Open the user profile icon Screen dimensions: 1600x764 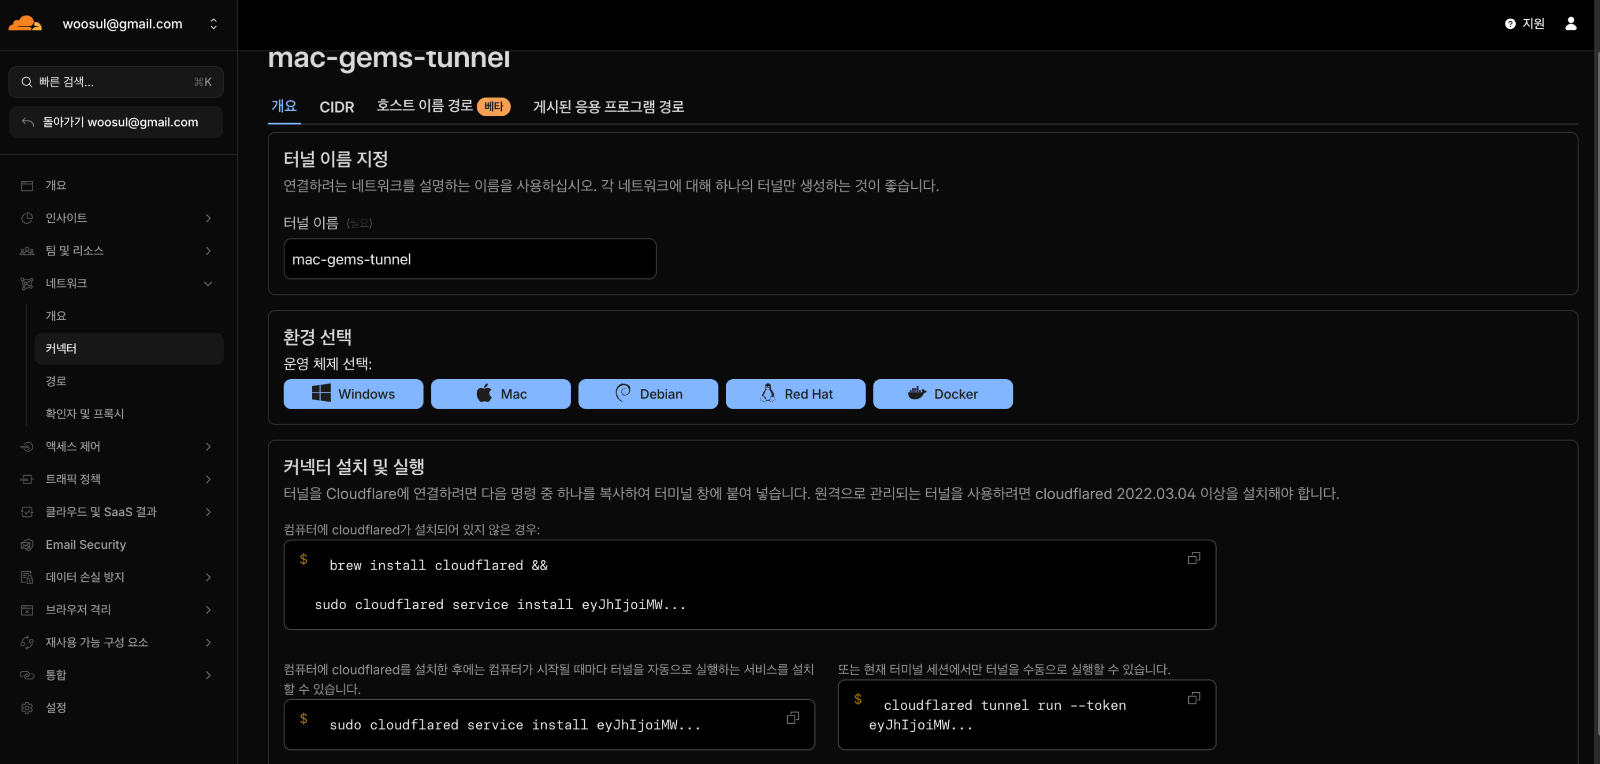click(1571, 23)
